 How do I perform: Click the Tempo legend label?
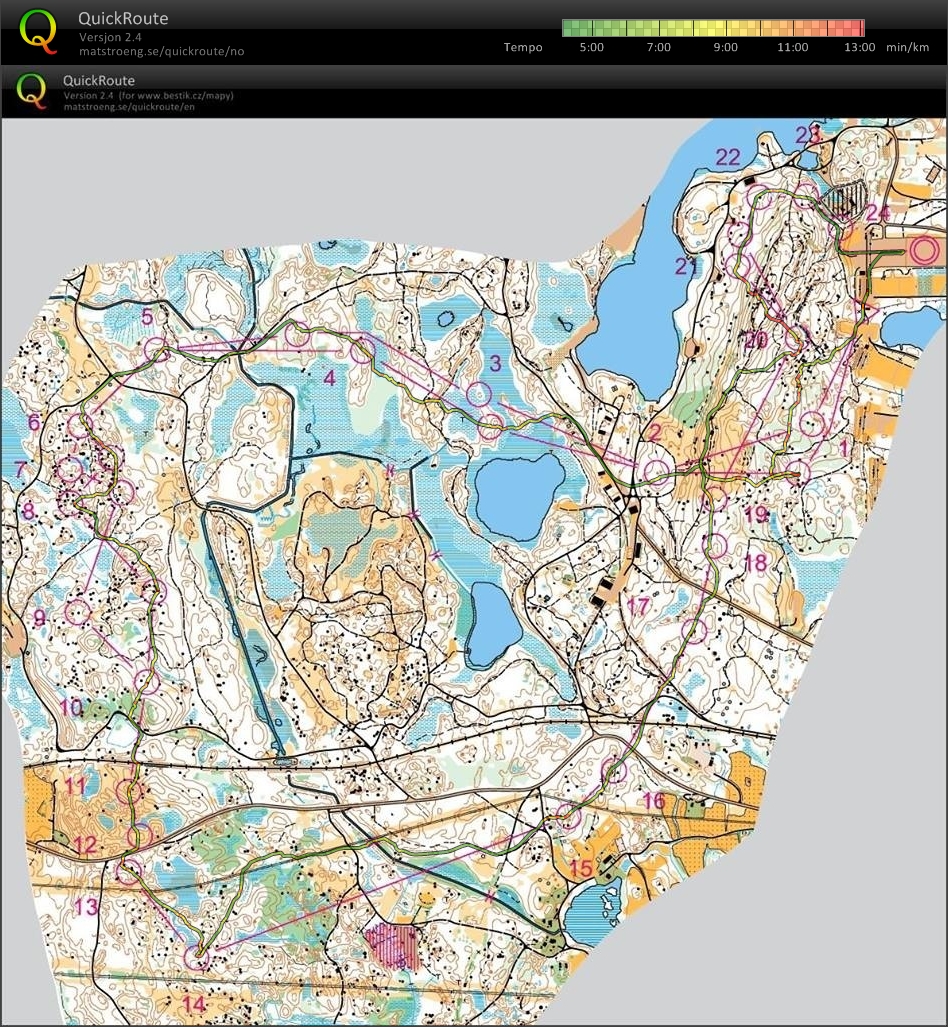[x=523, y=47]
